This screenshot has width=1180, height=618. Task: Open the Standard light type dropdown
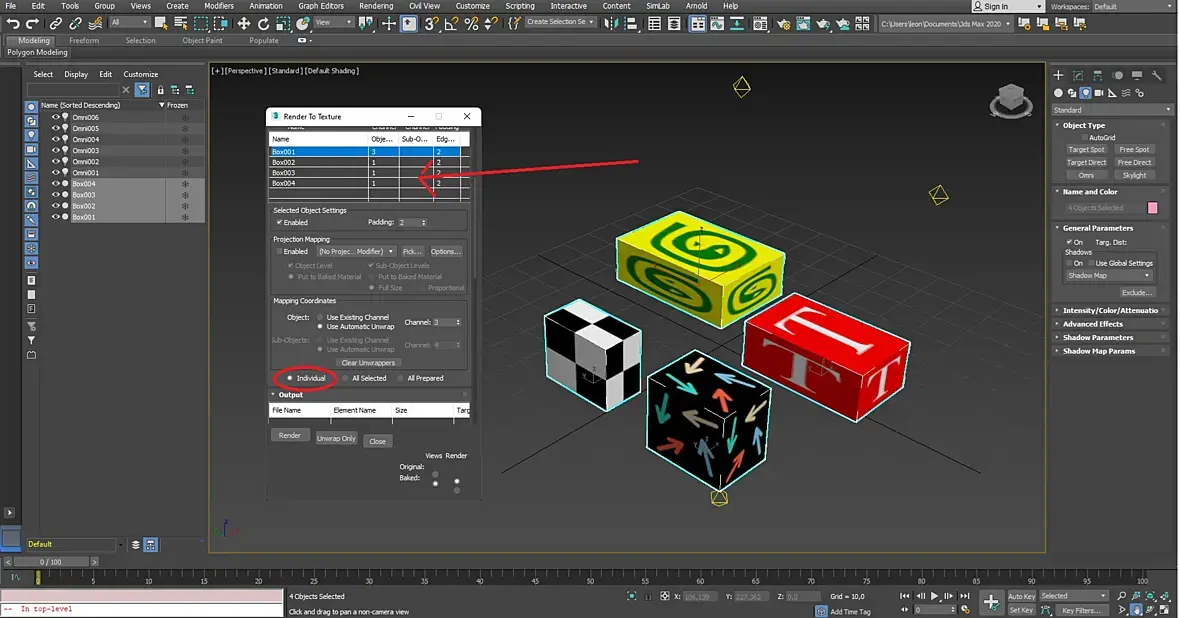click(1112, 110)
